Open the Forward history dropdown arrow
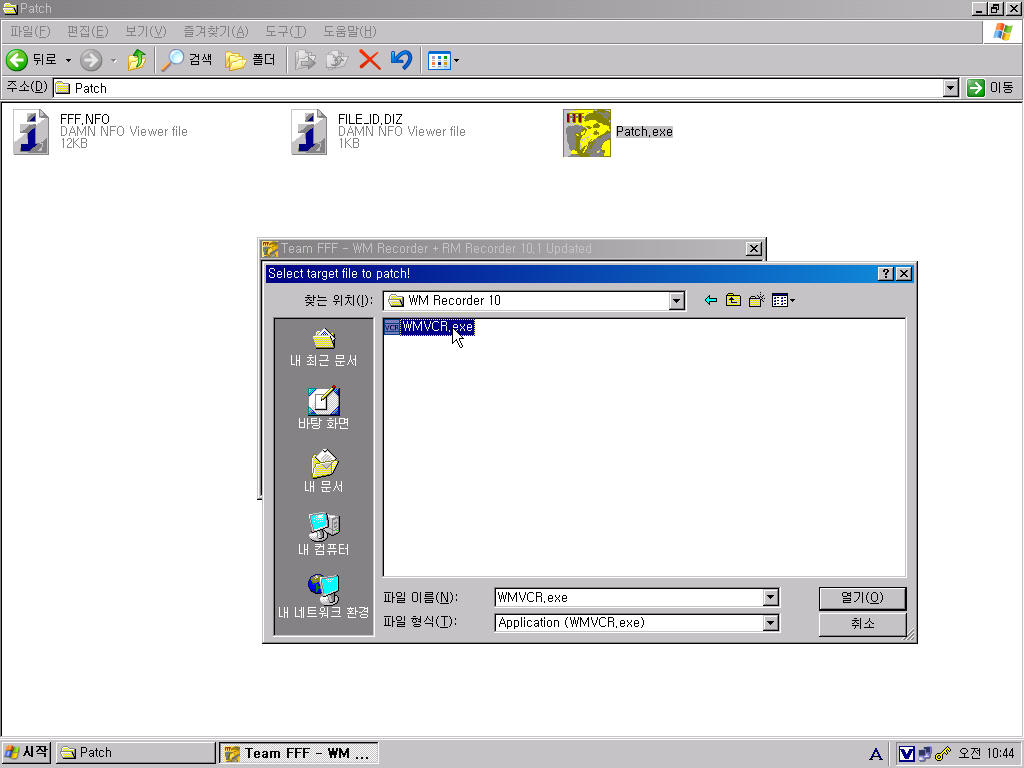Screen dimensions: 1024x768 pos(113,60)
